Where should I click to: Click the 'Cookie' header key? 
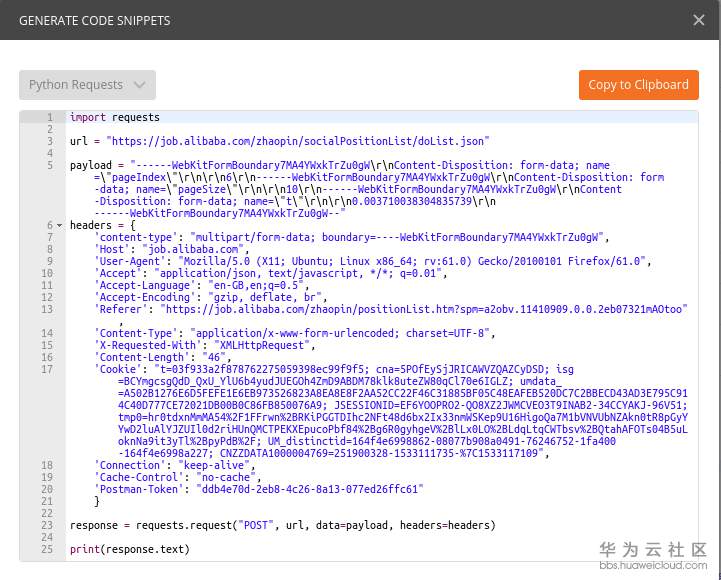pyautogui.click(x=119, y=369)
